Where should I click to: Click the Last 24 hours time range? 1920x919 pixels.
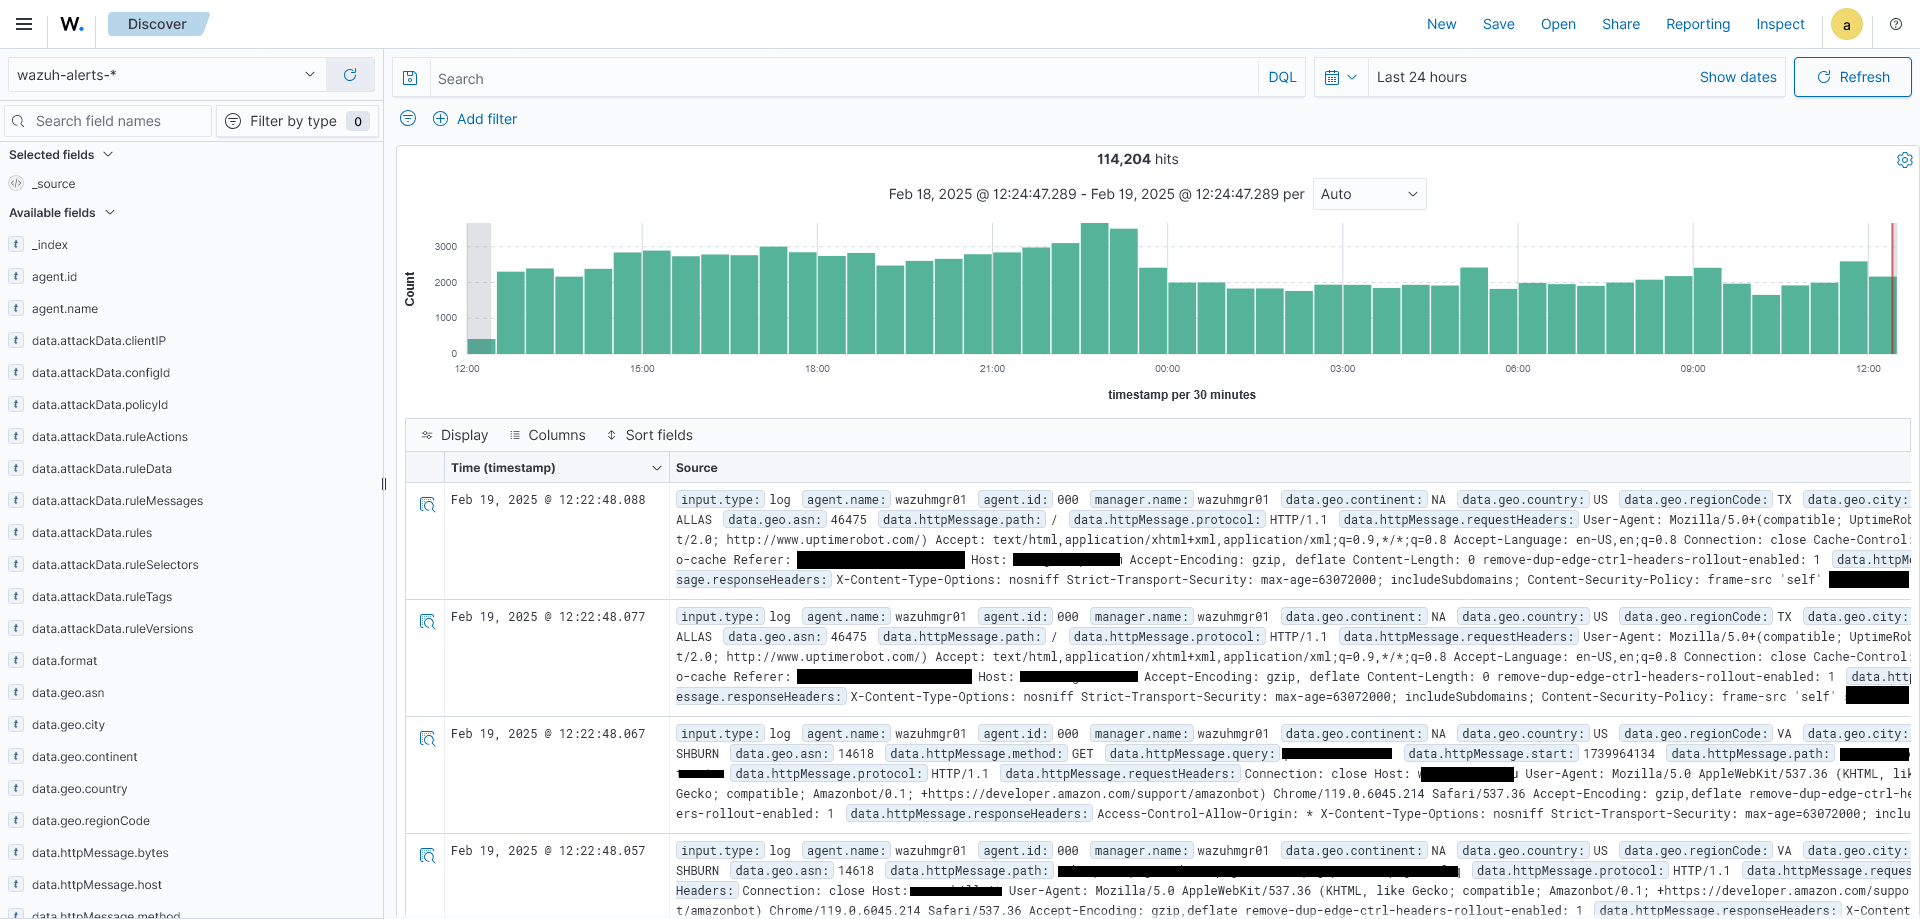(x=1421, y=77)
